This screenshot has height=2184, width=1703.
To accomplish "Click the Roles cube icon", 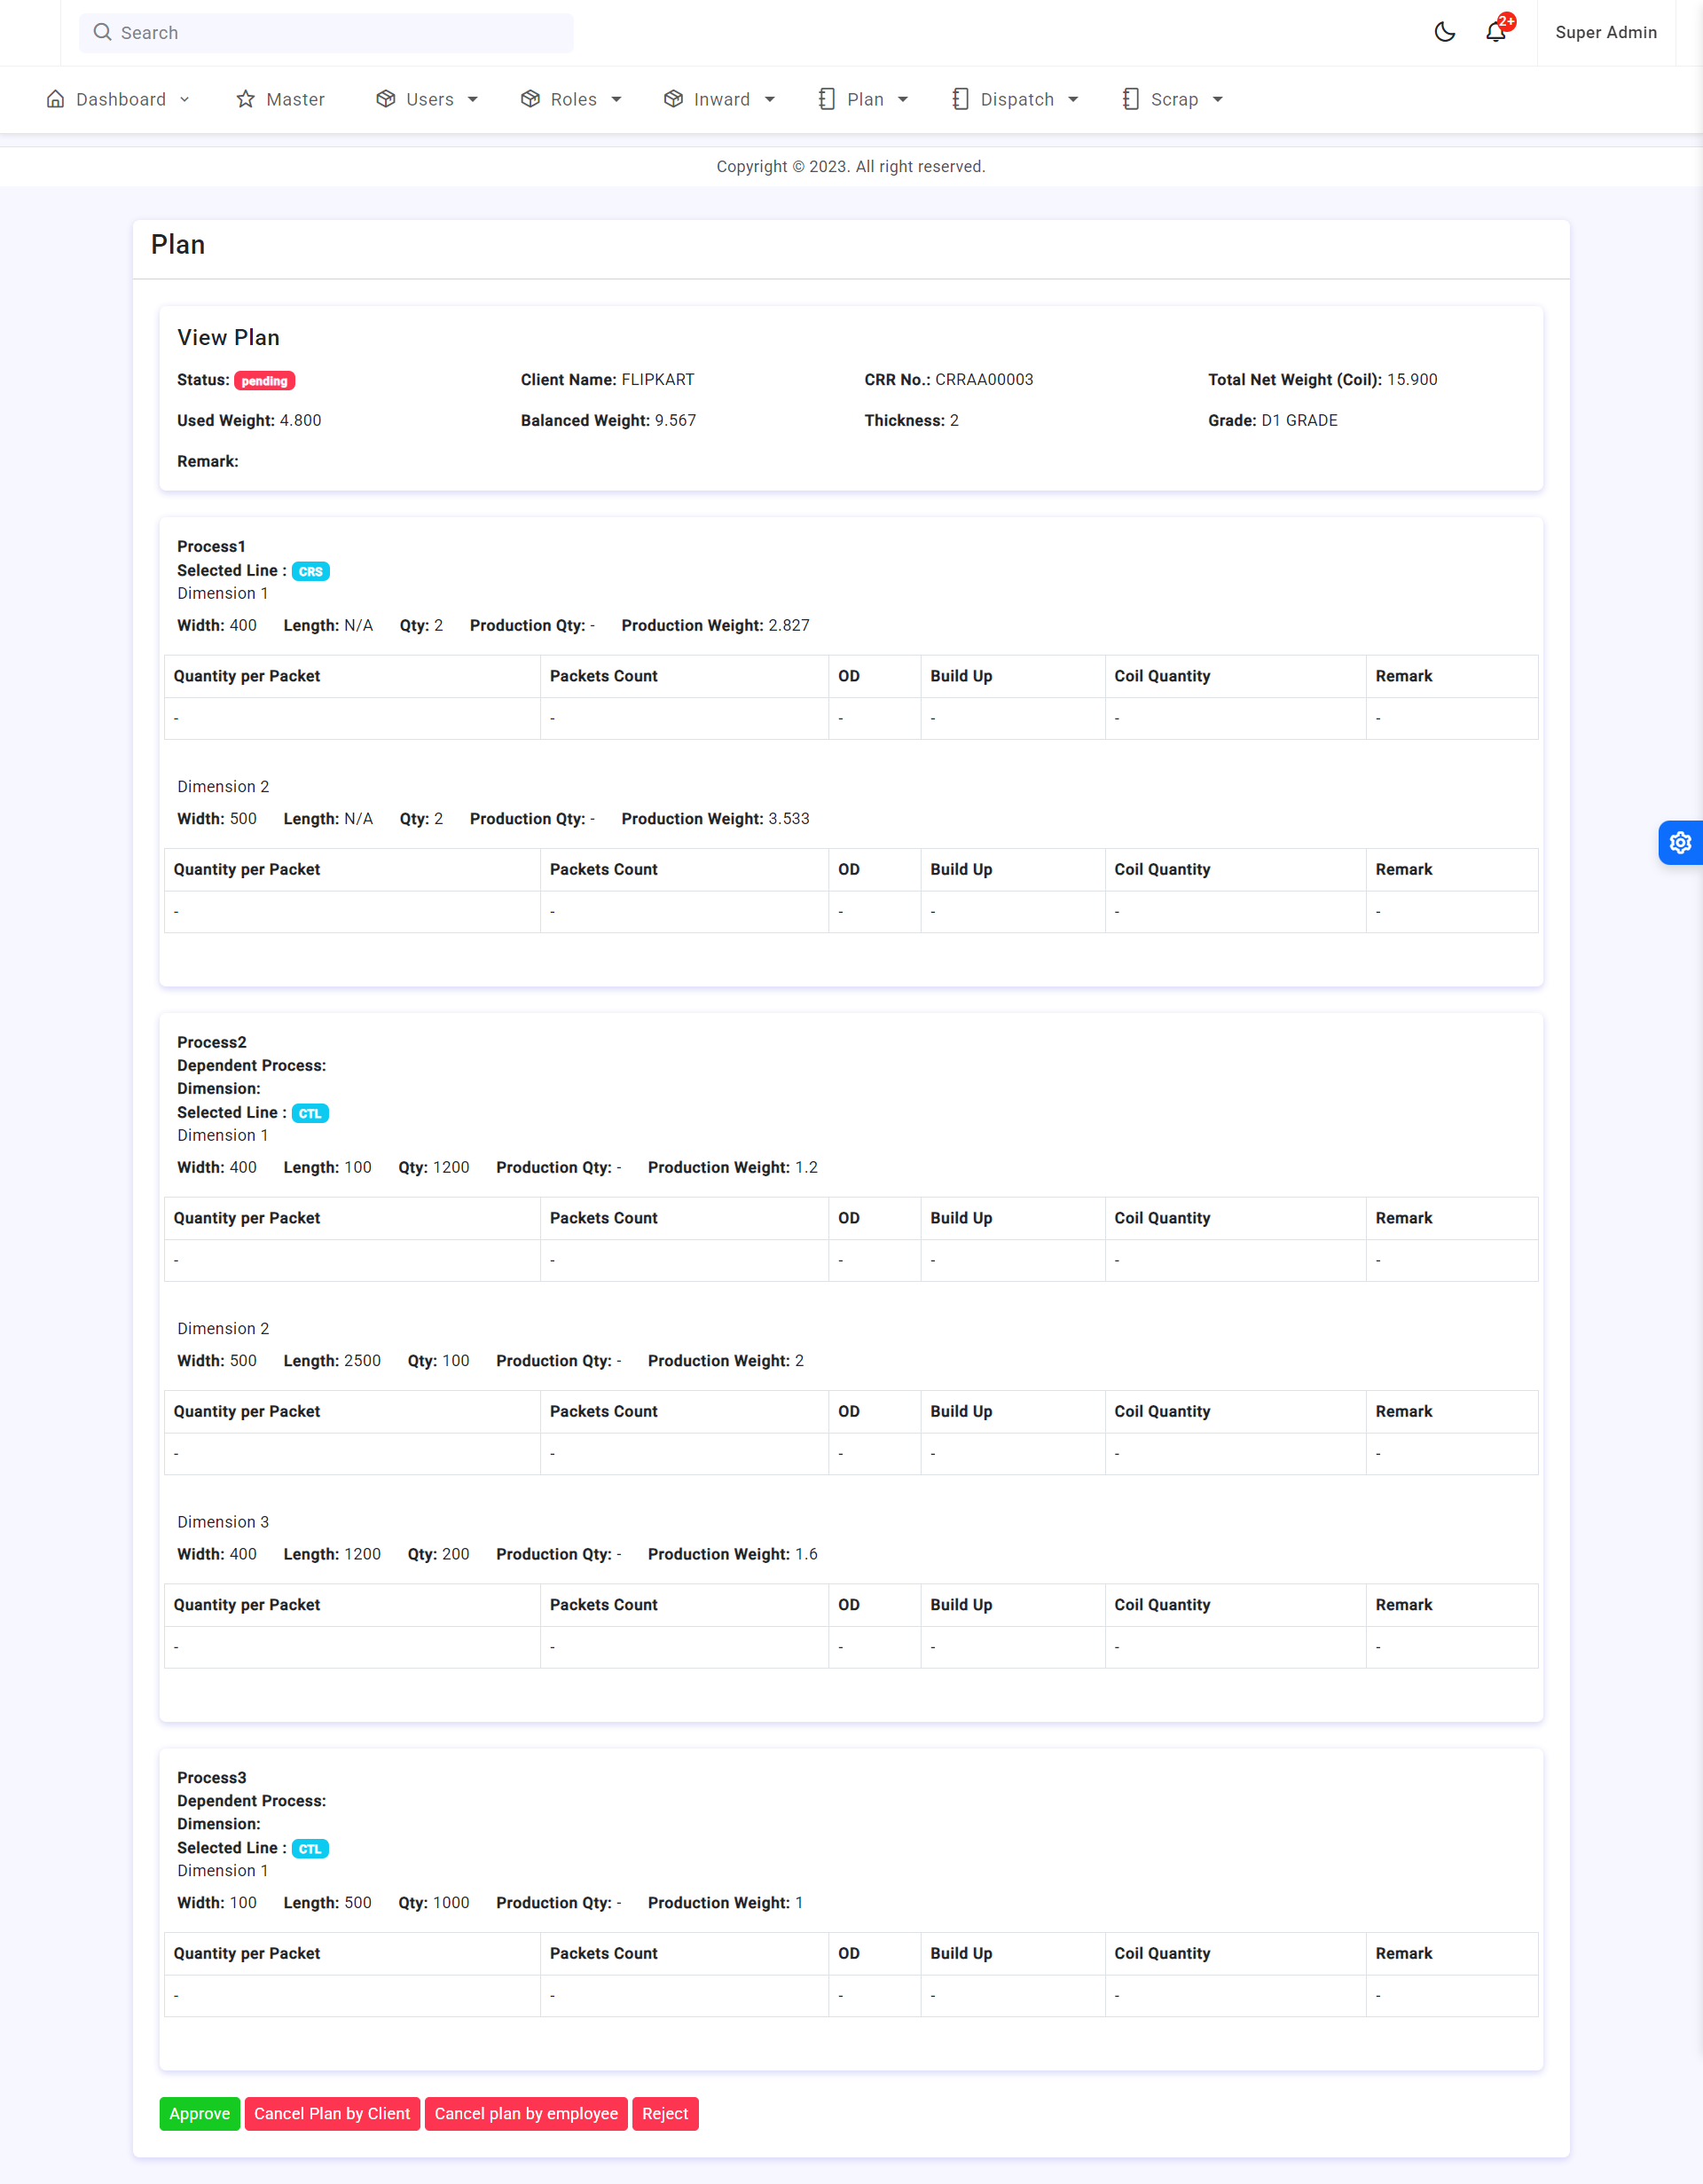I will click(x=530, y=99).
